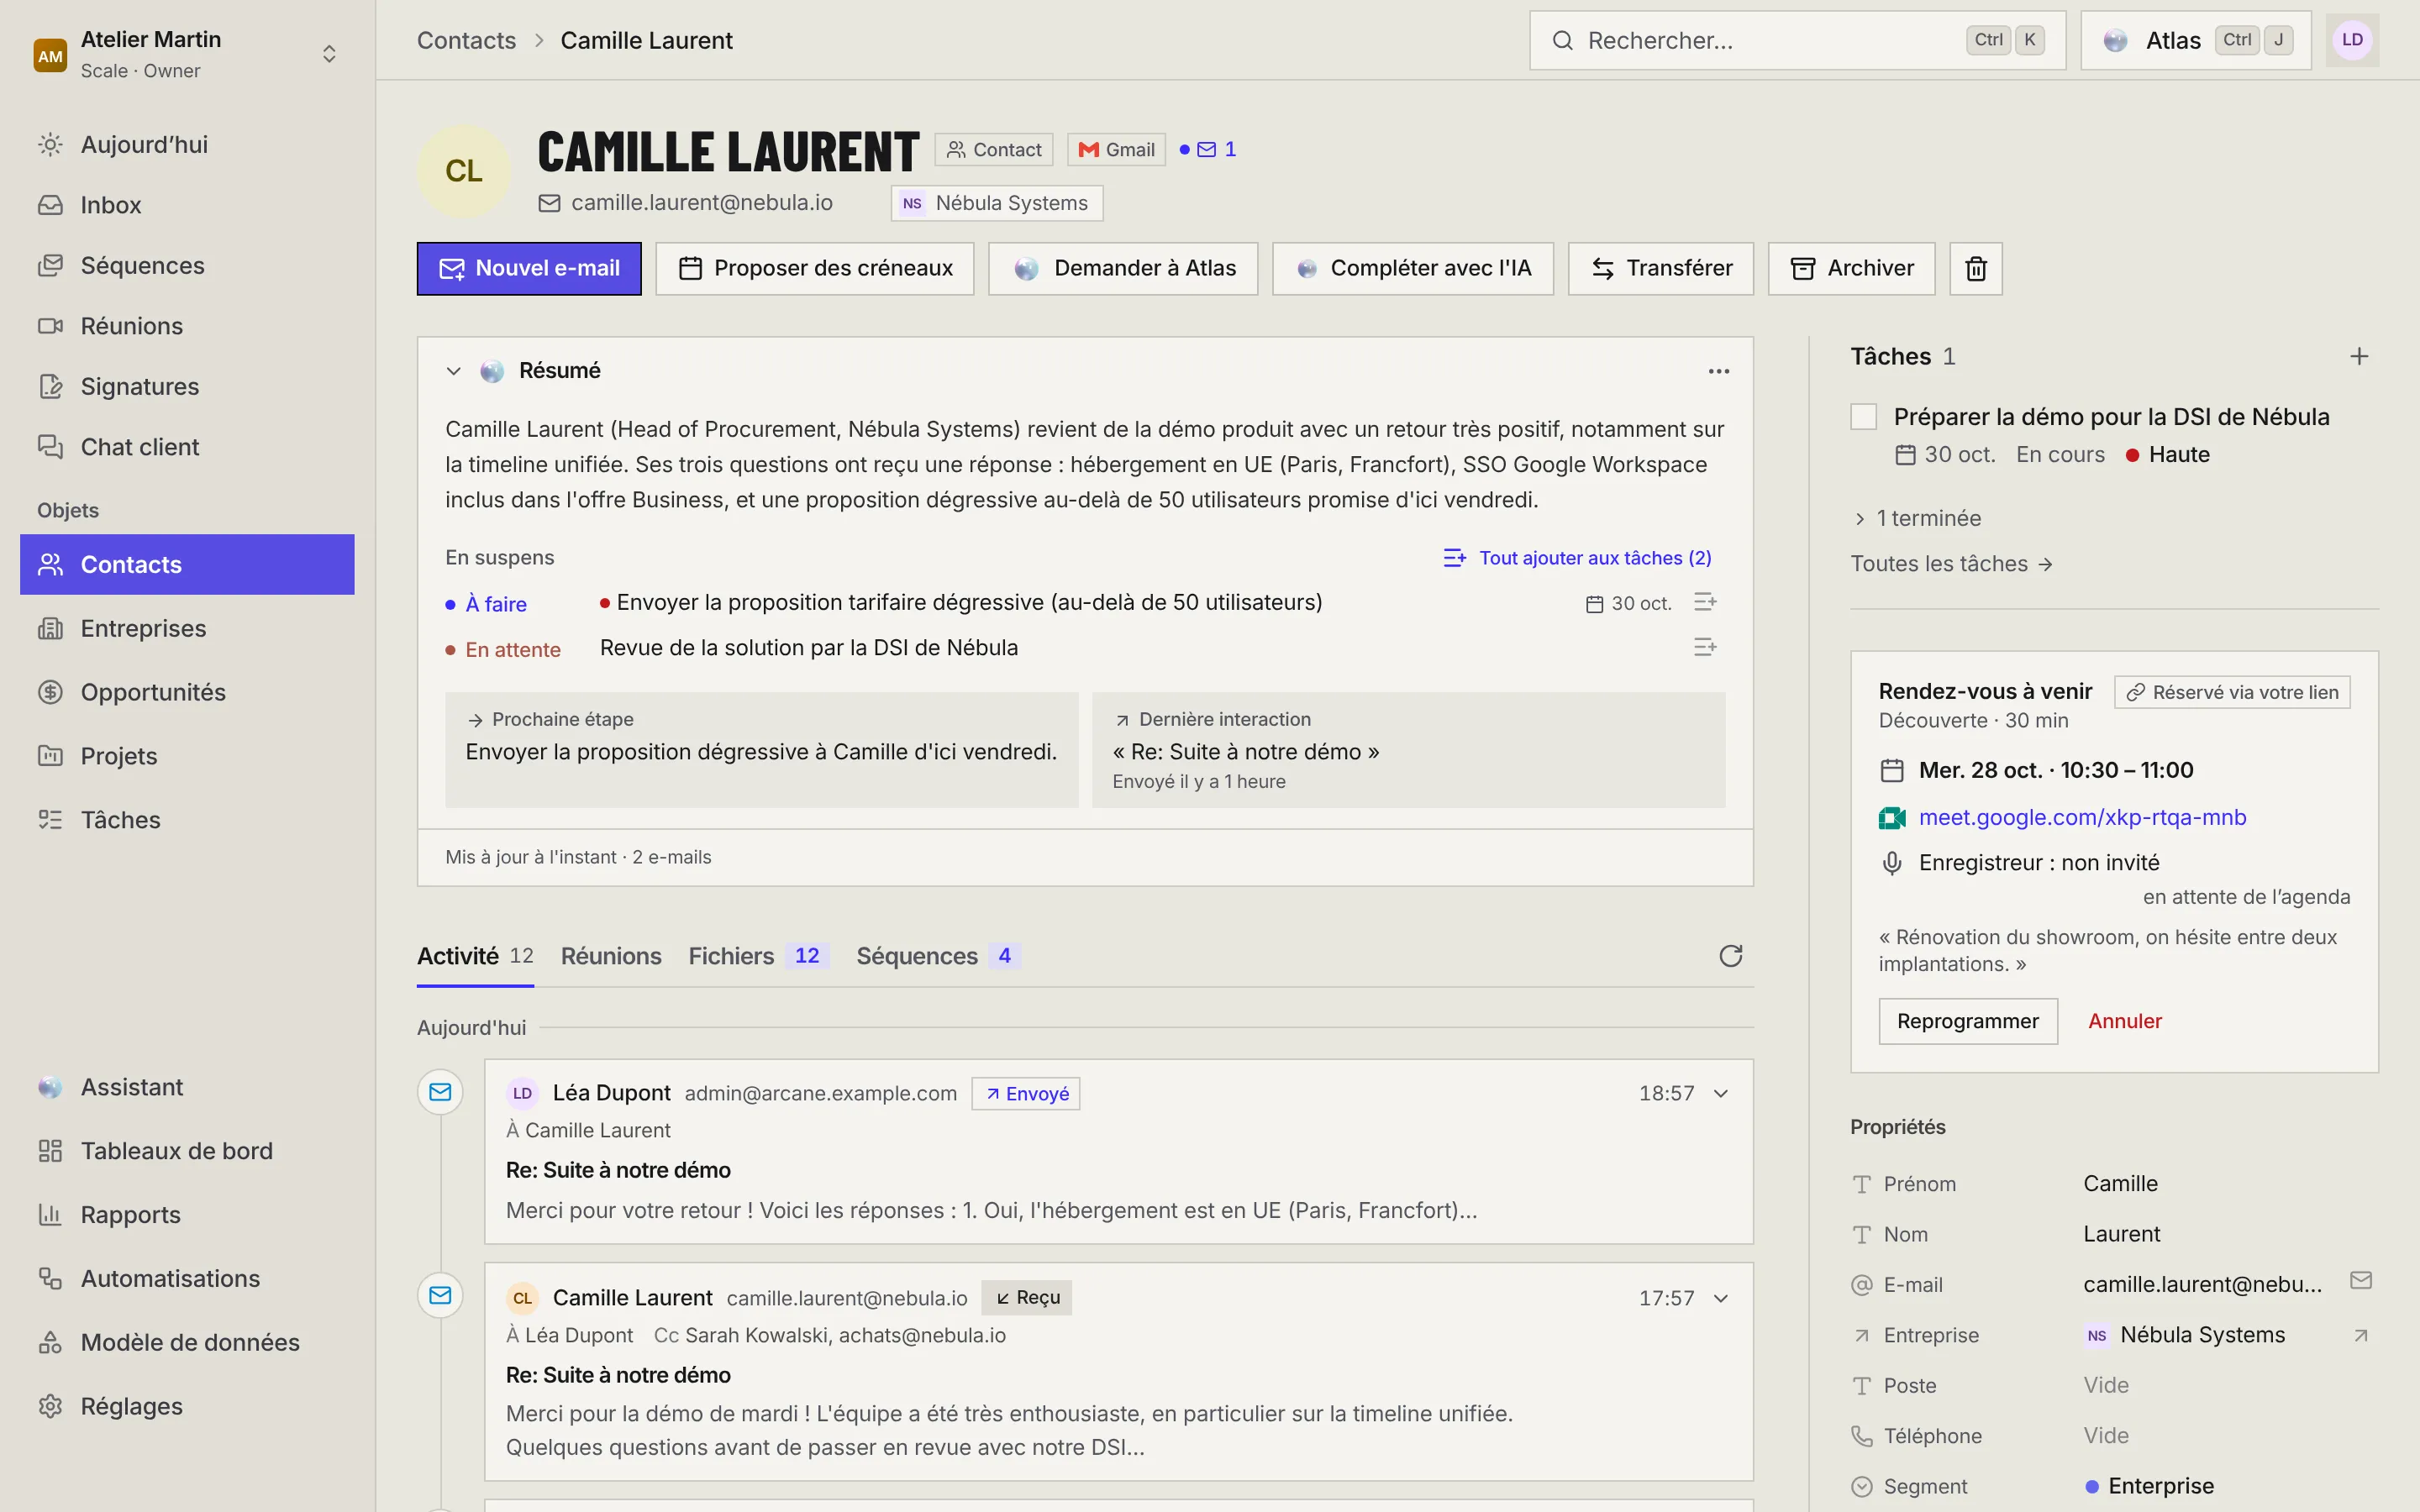
Task: Switch to the Réunions tab
Action: [611, 956]
